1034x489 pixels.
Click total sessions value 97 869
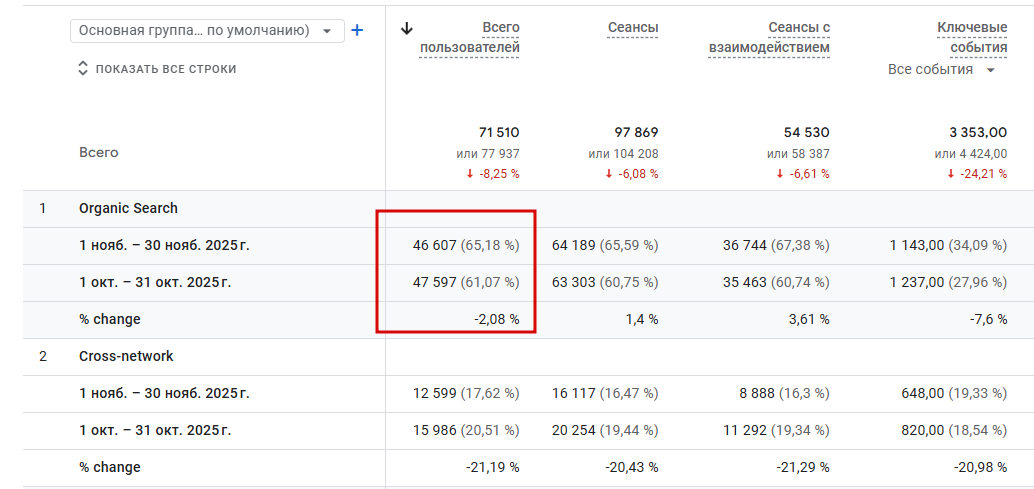point(636,133)
